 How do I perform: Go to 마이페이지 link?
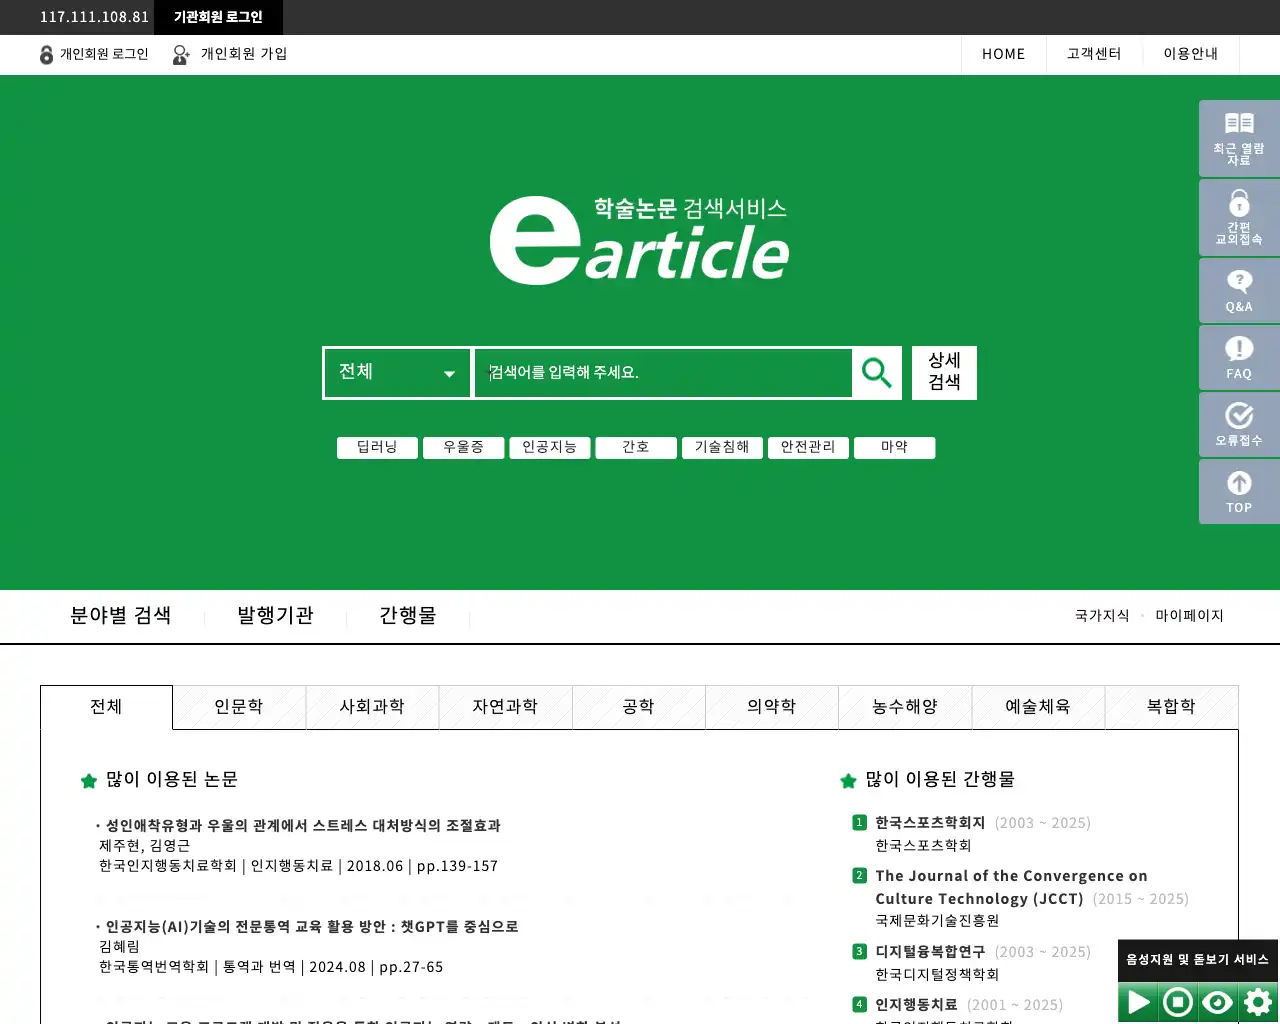point(1189,616)
